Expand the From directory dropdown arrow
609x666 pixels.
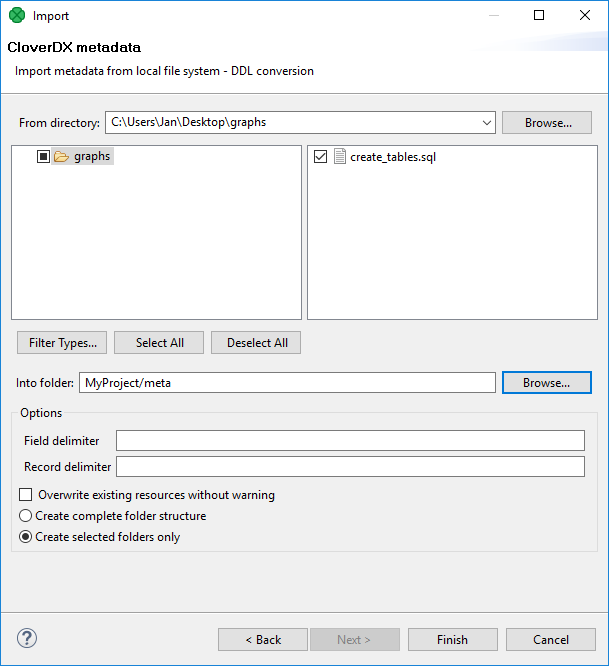click(x=487, y=123)
